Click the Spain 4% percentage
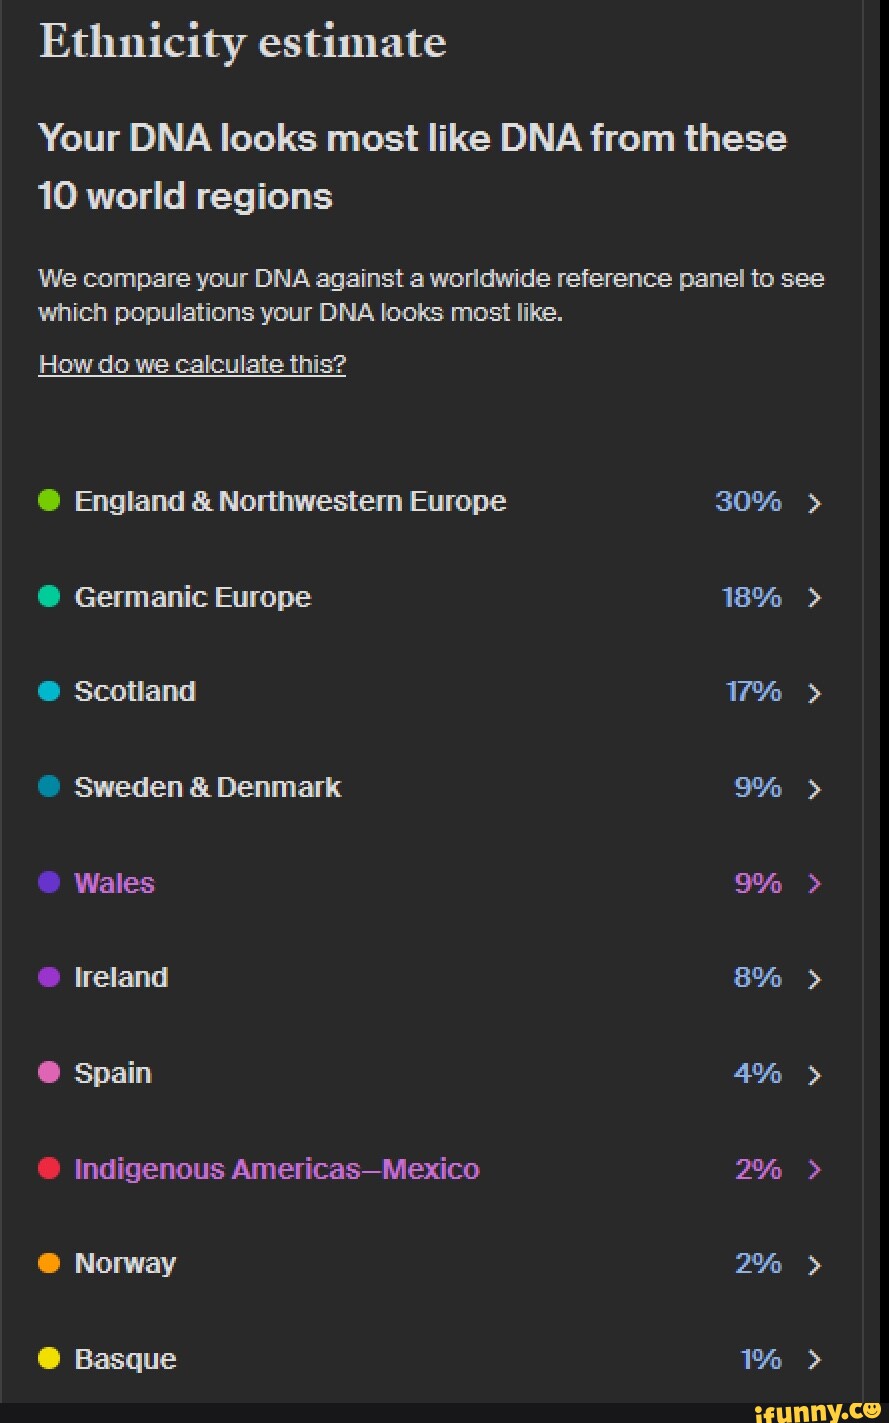This screenshot has width=889, height=1423. pyautogui.click(x=759, y=1073)
